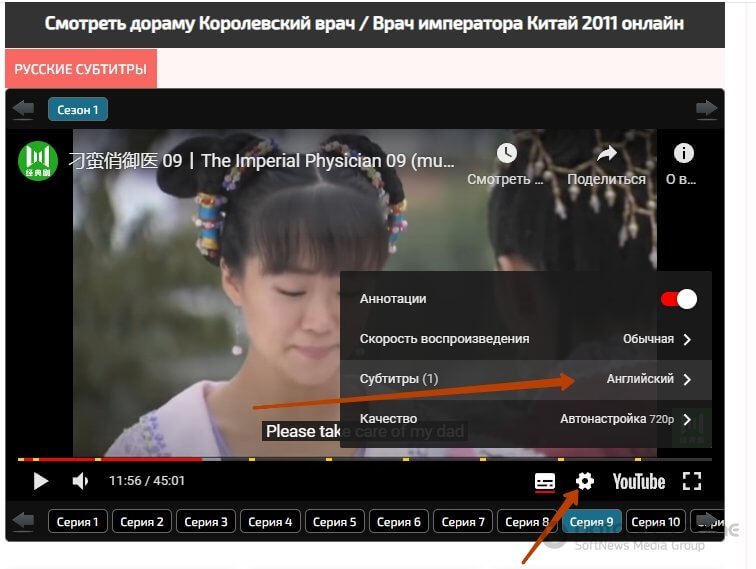Click the Смотреть label under clock
Screen dimensions: 756x569
point(505,179)
